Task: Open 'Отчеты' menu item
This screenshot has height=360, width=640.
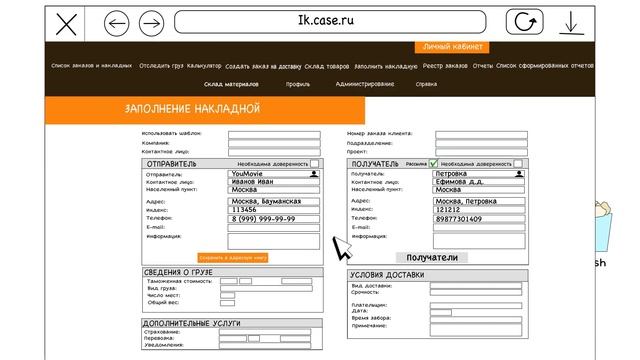Action: [483, 66]
